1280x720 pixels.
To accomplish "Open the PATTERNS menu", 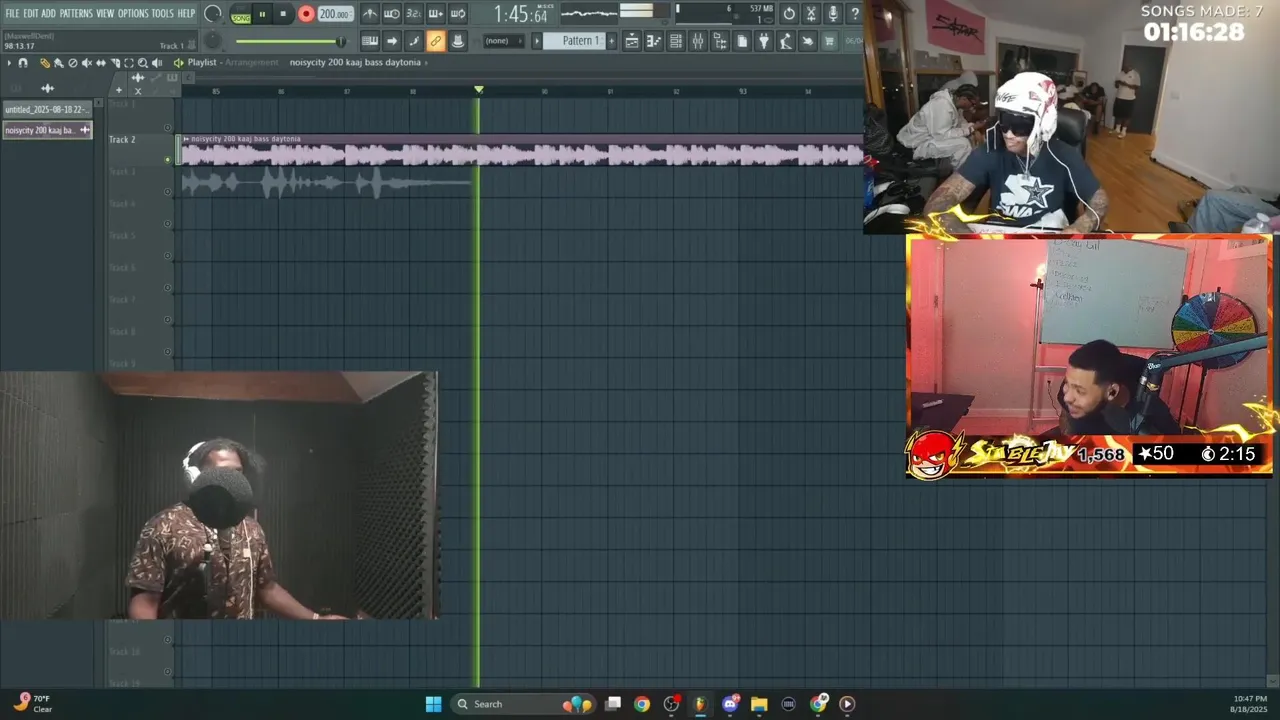I will click(x=76, y=13).
